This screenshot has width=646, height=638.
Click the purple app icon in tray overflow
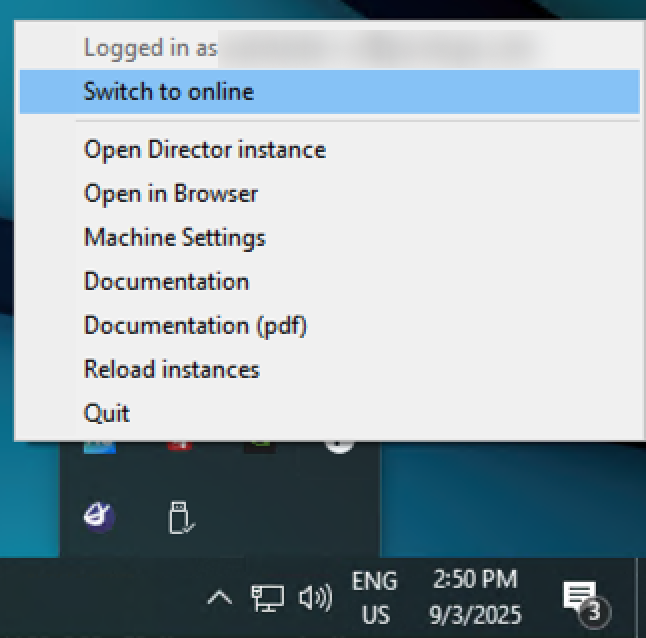(99, 517)
